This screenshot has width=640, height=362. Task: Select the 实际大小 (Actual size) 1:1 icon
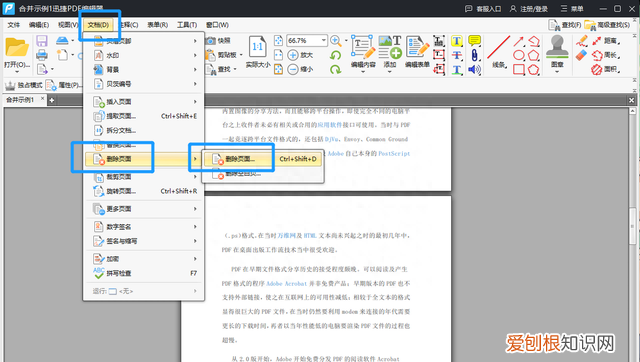[x=258, y=52]
